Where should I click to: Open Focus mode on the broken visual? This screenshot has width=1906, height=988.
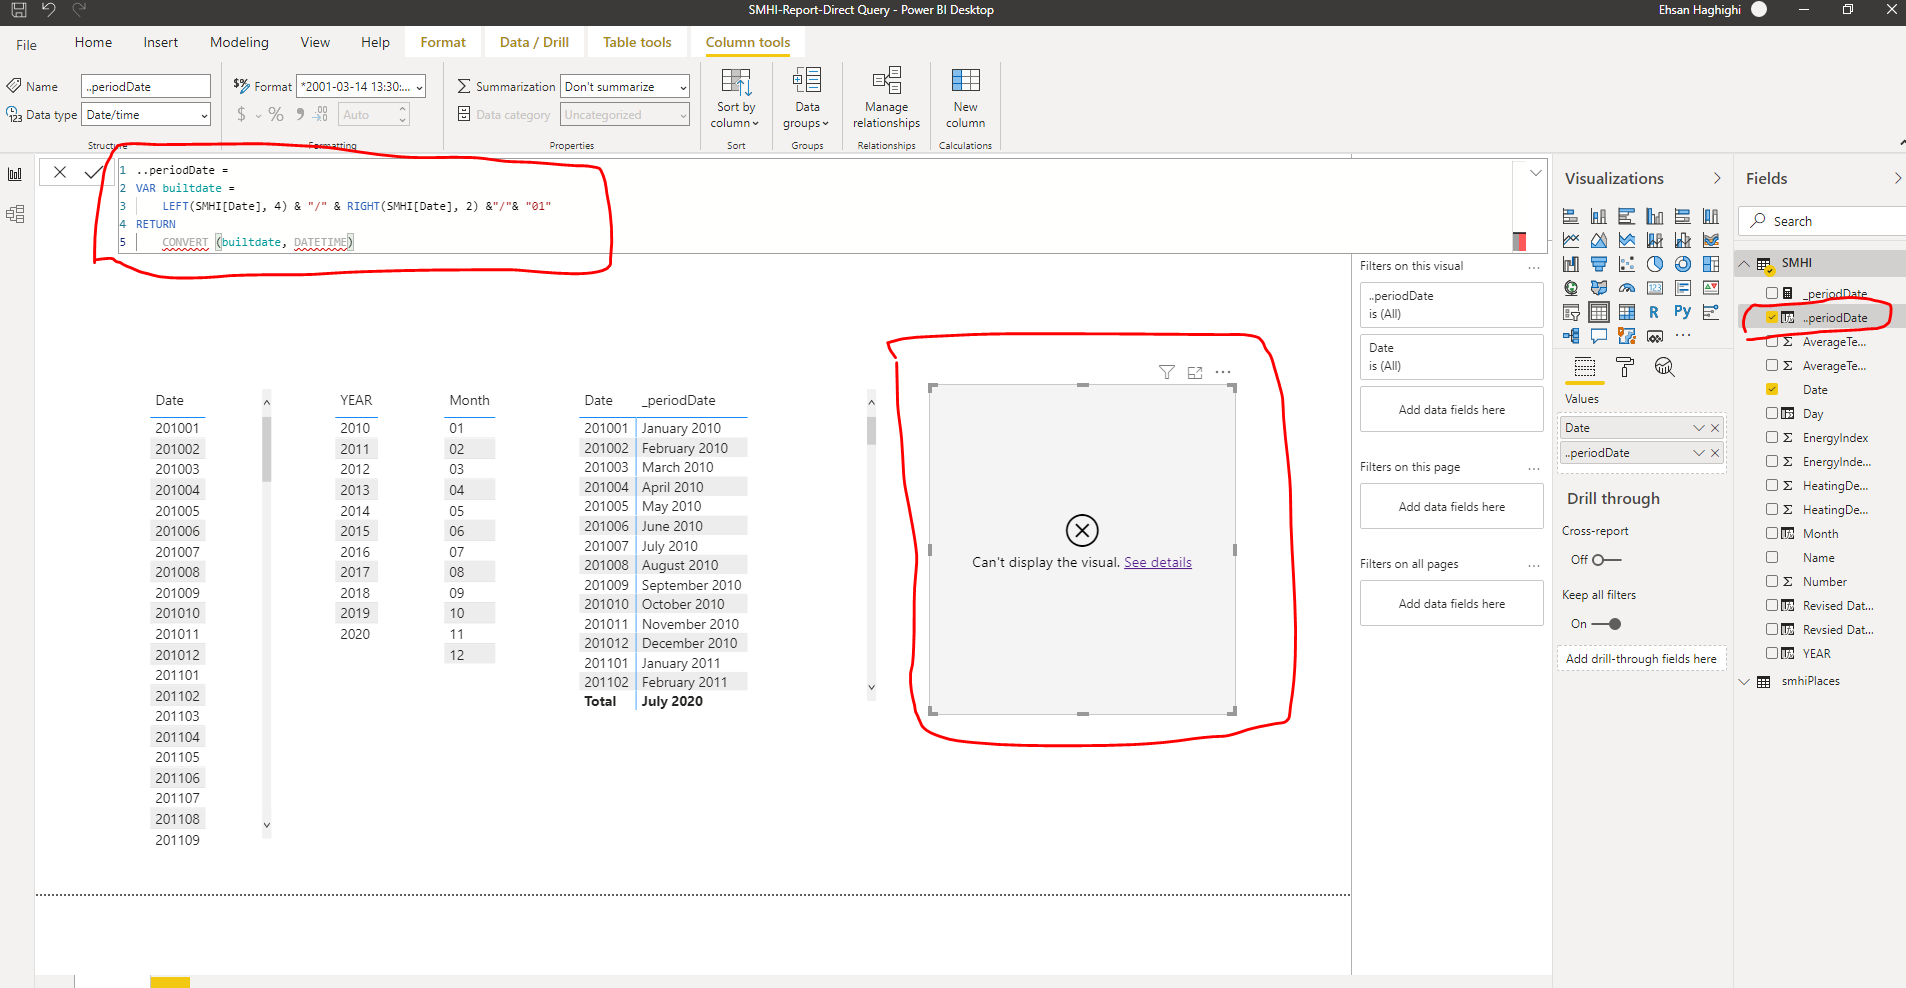click(x=1195, y=372)
